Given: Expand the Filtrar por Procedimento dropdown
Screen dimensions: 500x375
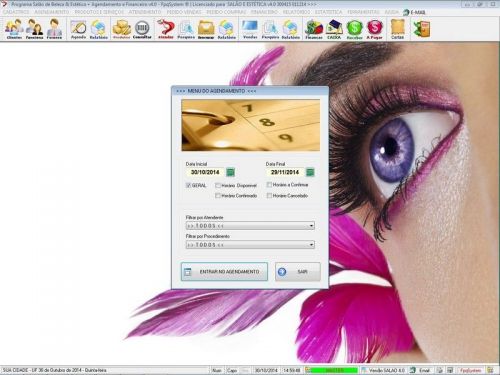Looking at the screenshot, I should tap(311, 245).
